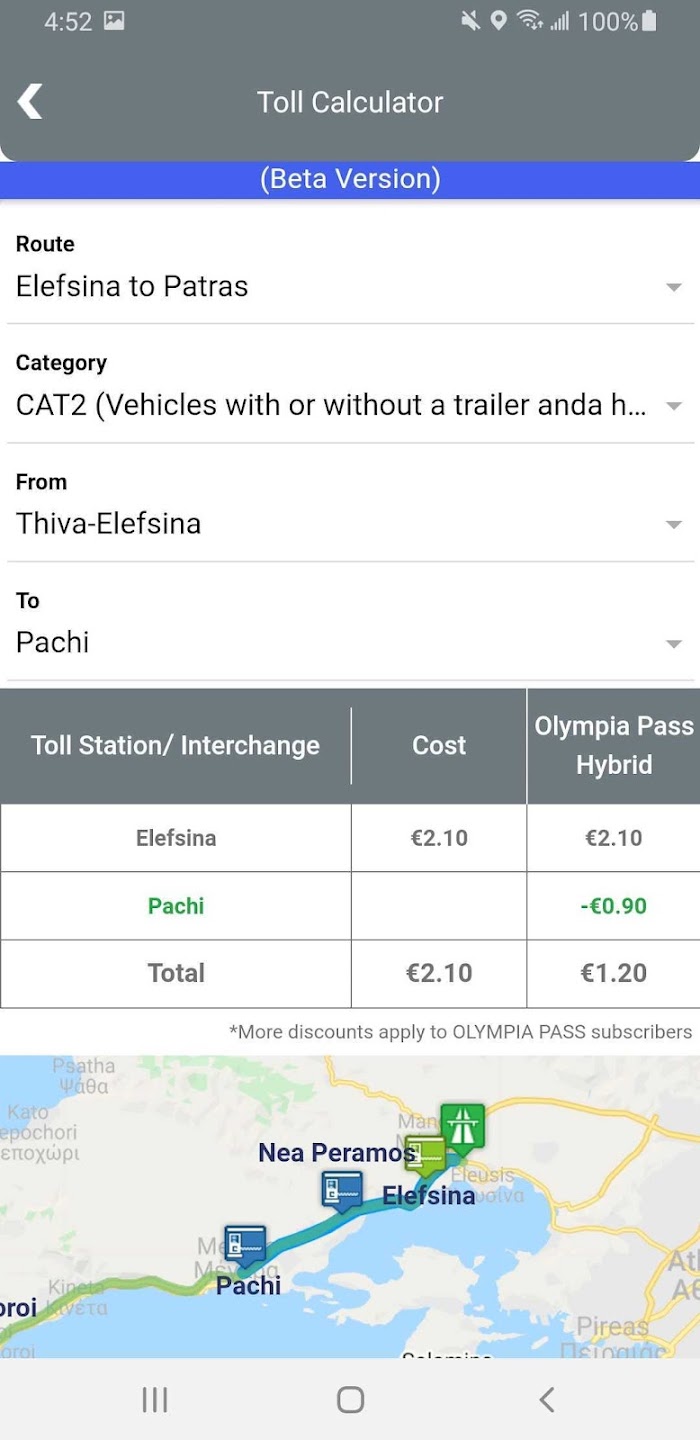Tap the back arrow in header
Image resolution: width=700 pixels, height=1440 pixels.
[30, 102]
